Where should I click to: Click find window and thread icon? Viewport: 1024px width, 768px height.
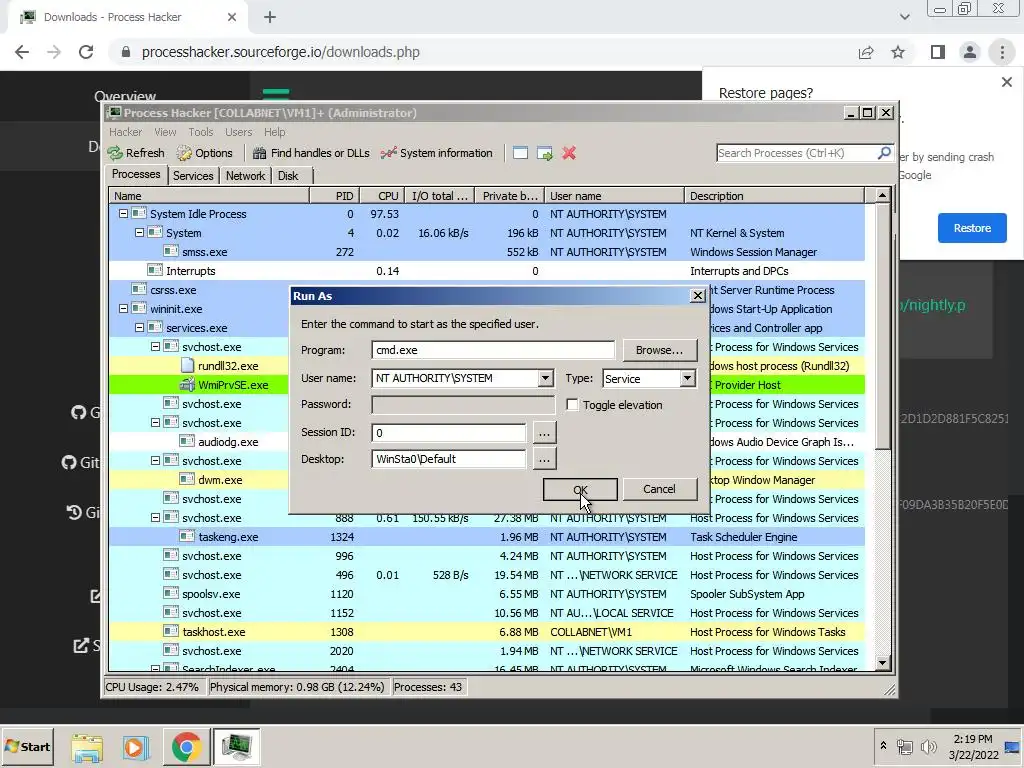click(545, 153)
